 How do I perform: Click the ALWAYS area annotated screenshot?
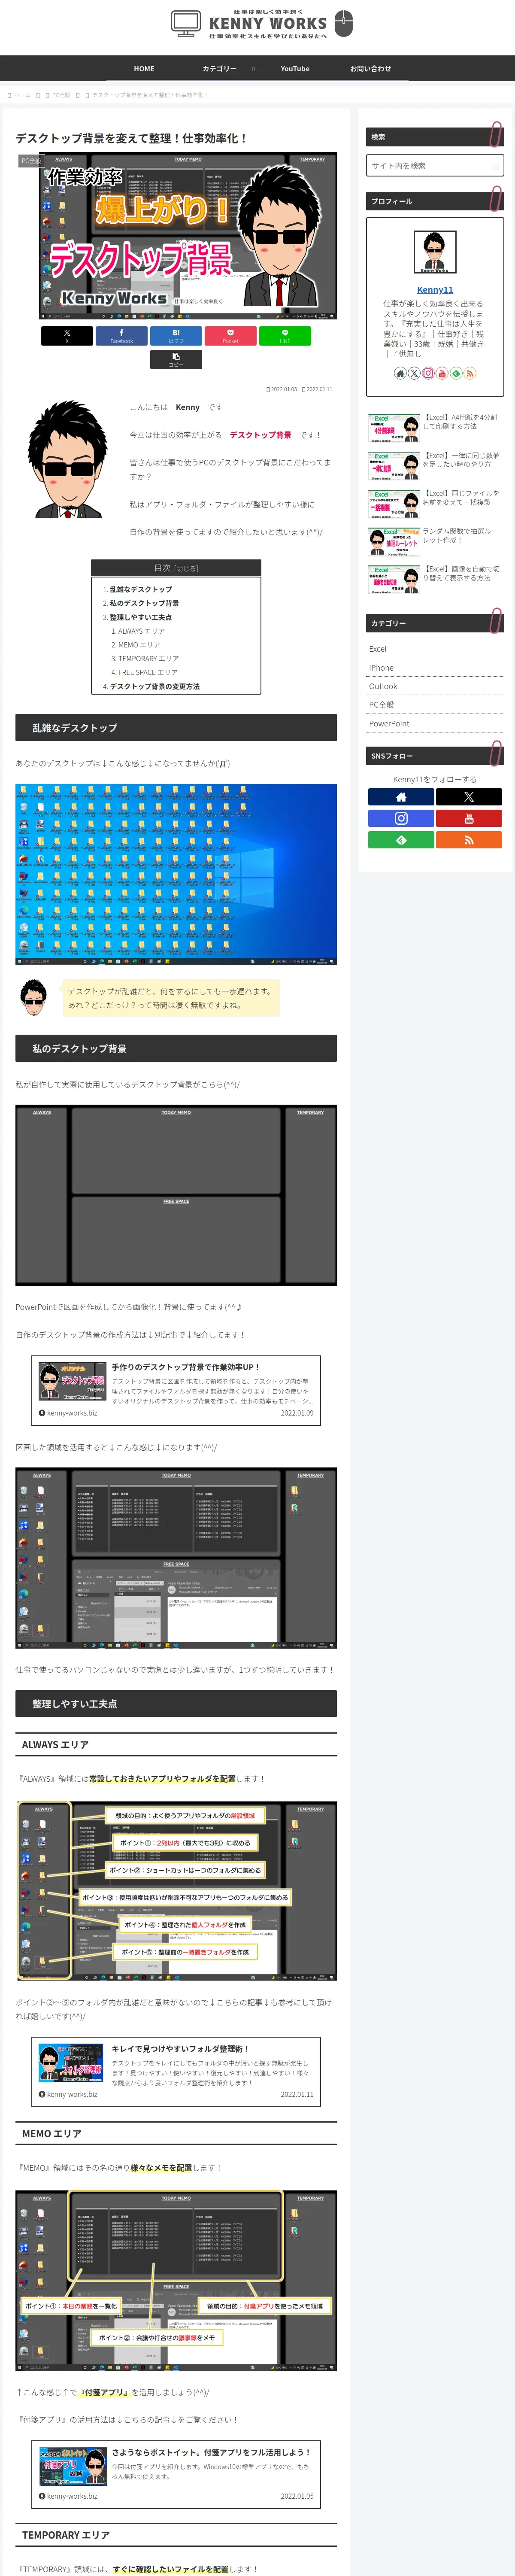(176, 1891)
